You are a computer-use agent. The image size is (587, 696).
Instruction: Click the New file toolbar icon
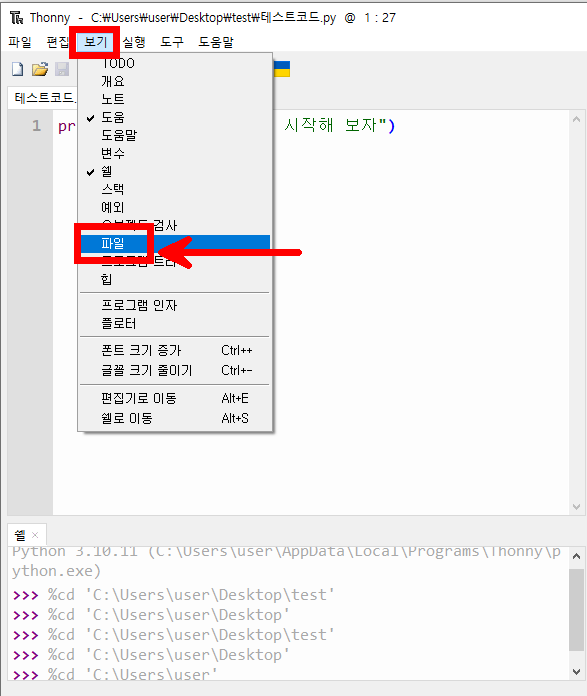point(17,69)
